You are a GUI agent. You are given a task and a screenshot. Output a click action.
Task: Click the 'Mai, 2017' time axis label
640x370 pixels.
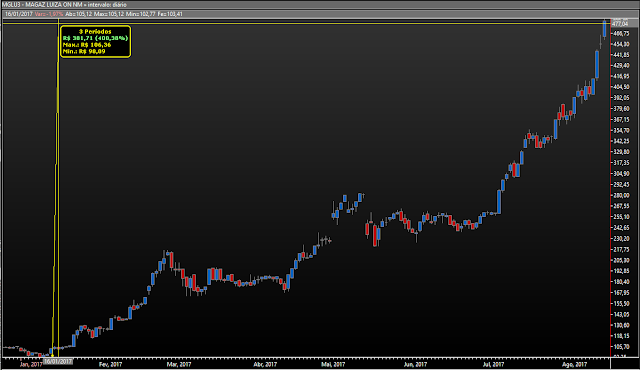pos(333,364)
